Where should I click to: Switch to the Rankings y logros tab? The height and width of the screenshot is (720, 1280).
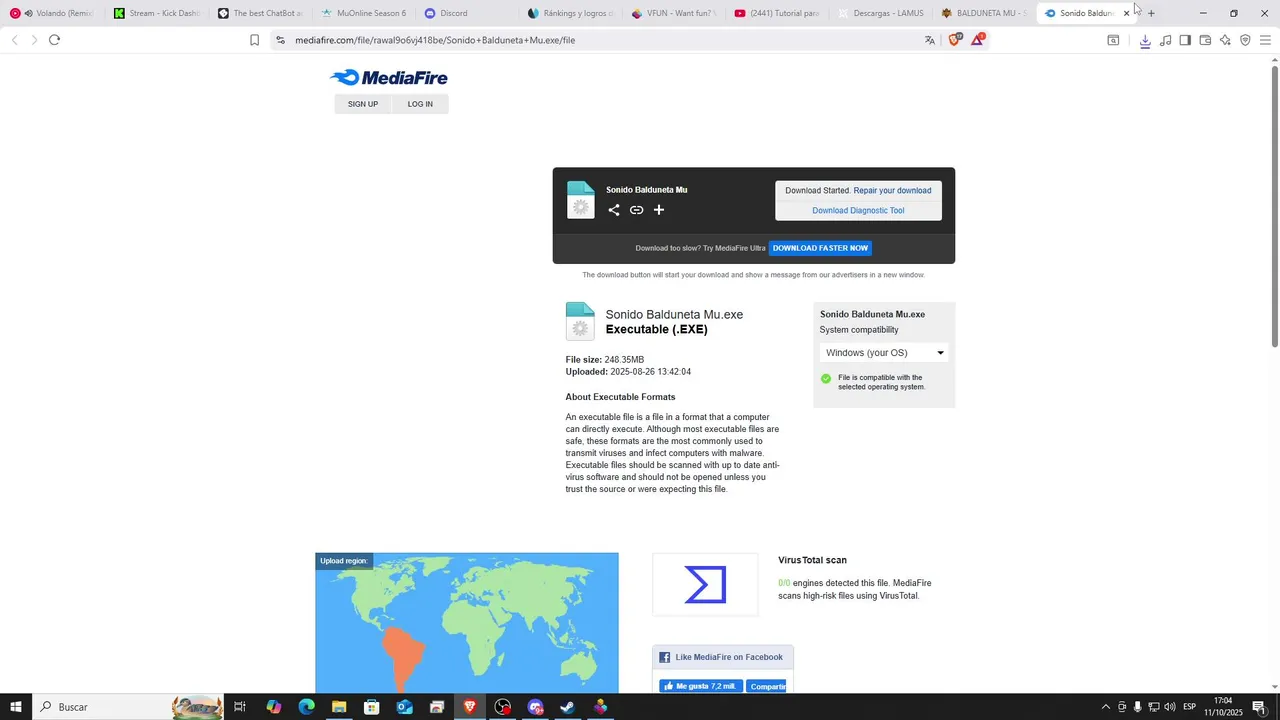pyautogui.click(x=571, y=13)
